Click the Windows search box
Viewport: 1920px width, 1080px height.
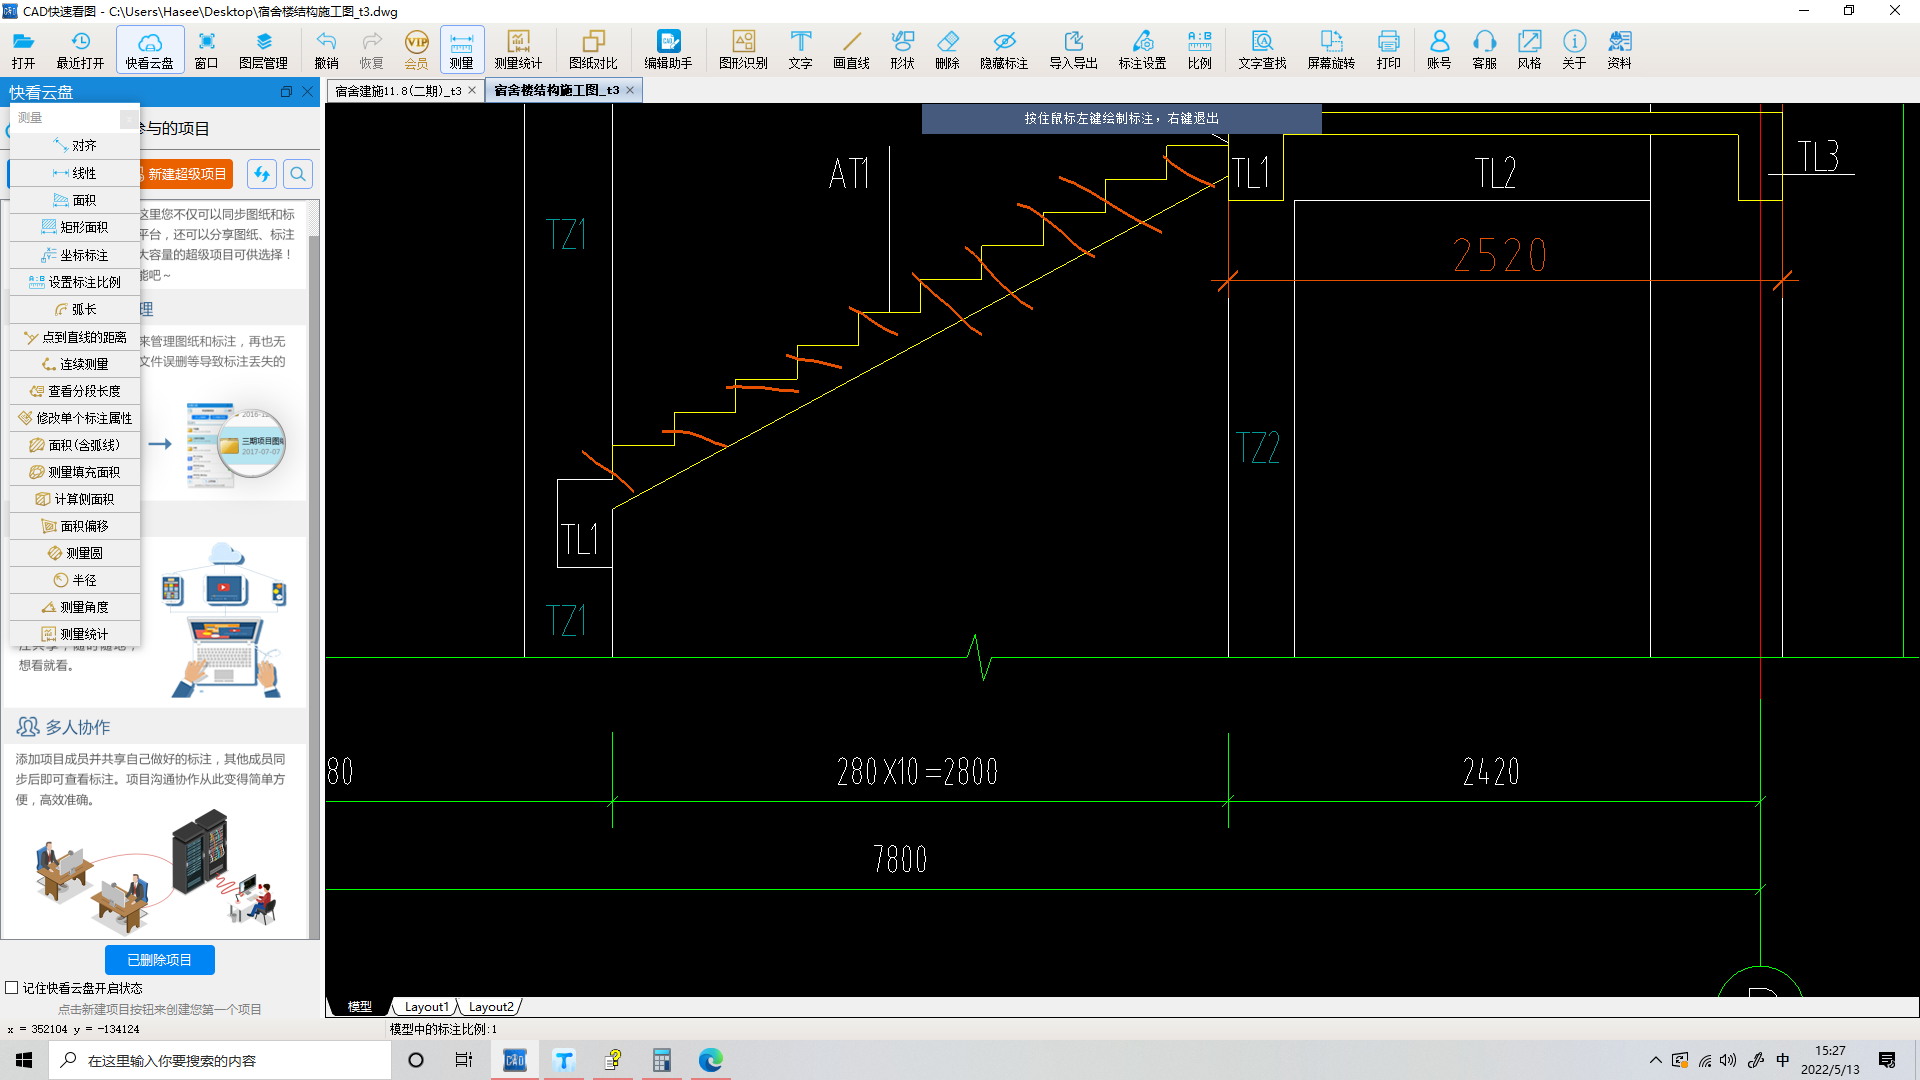tap(220, 1060)
